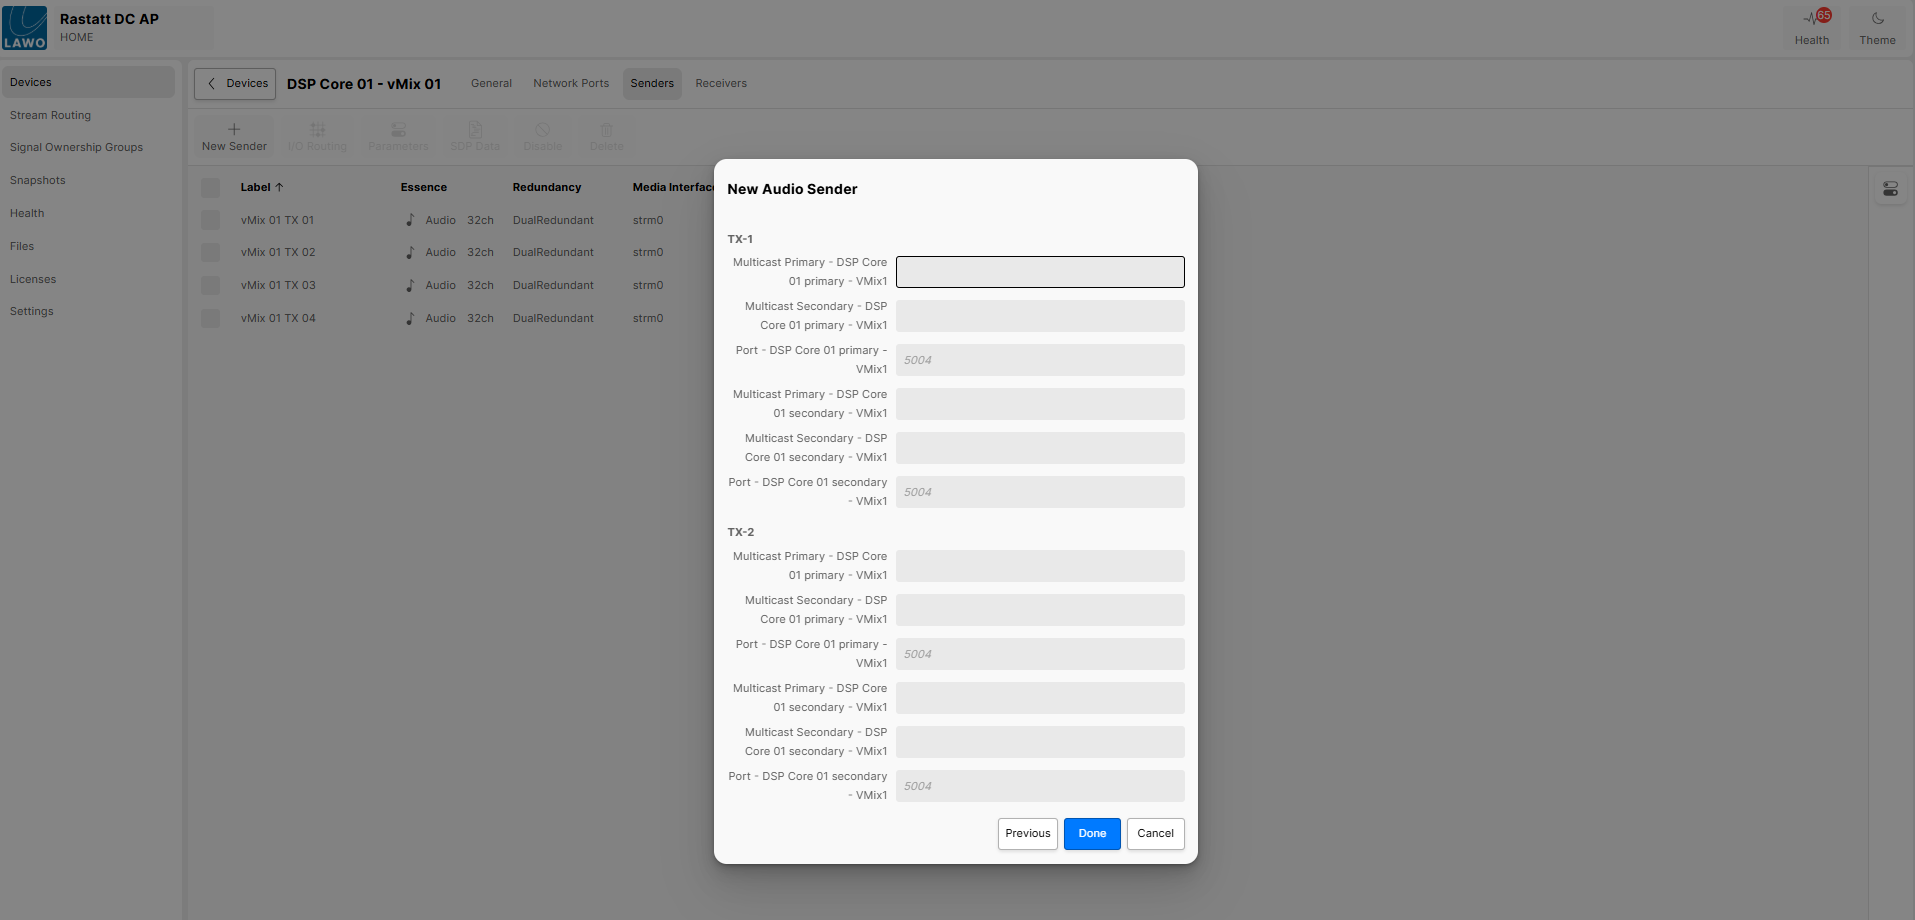Viewport: 1915px width, 920px height.
Task: Toggle the select-all checkbox in header
Action: point(211,187)
